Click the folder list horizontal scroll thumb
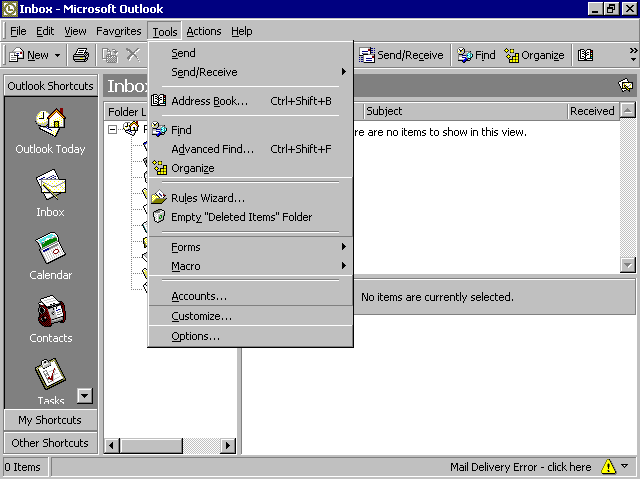The image size is (640, 480). pyautogui.click(x=151, y=445)
